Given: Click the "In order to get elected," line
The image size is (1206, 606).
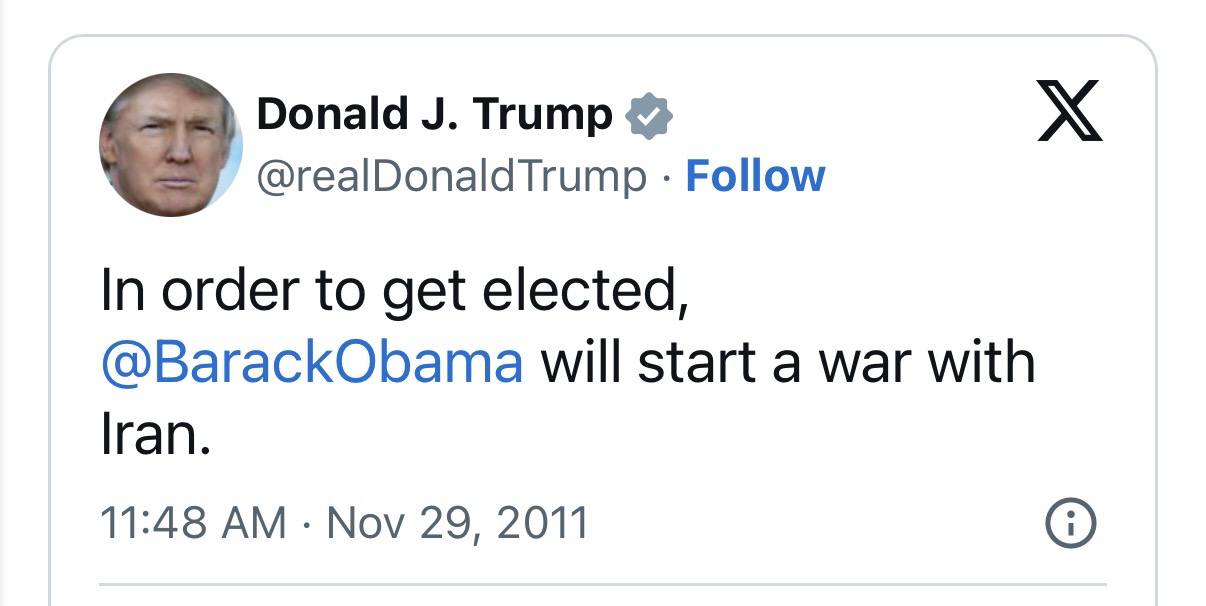Looking at the screenshot, I should [x=394, y=291].
